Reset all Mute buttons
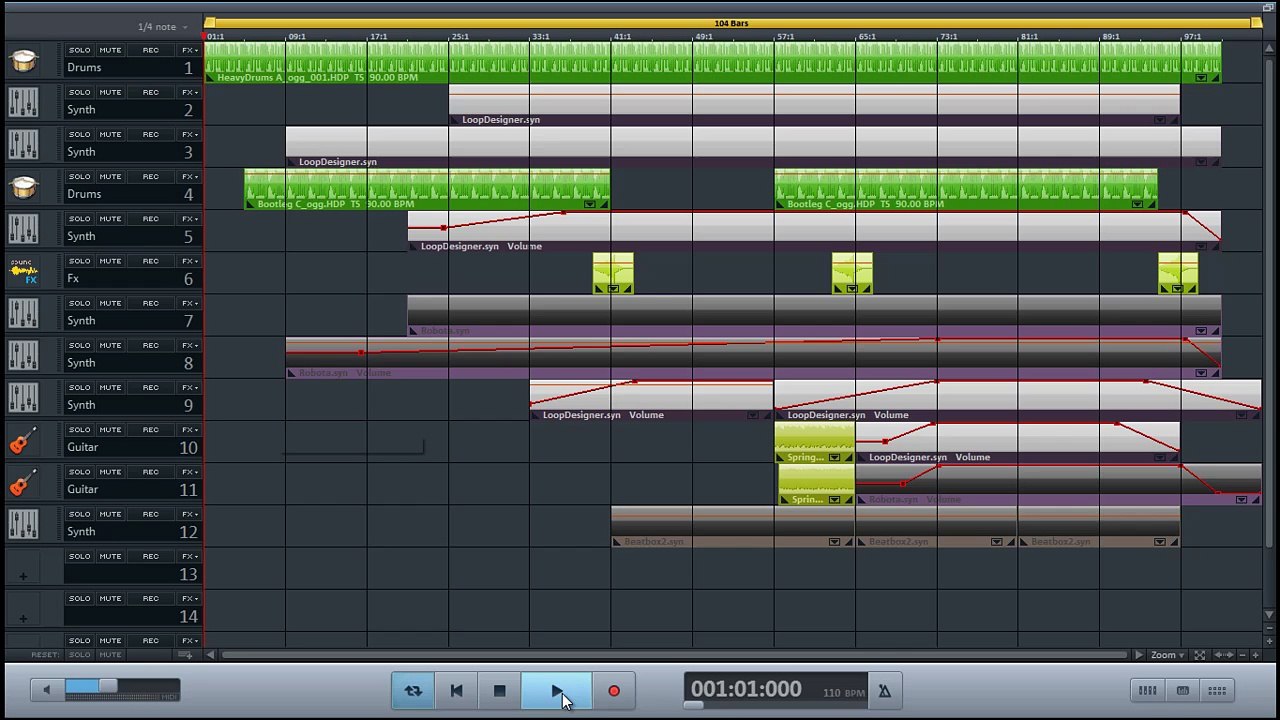This screenshot has width=1280, height=720. 110,655
